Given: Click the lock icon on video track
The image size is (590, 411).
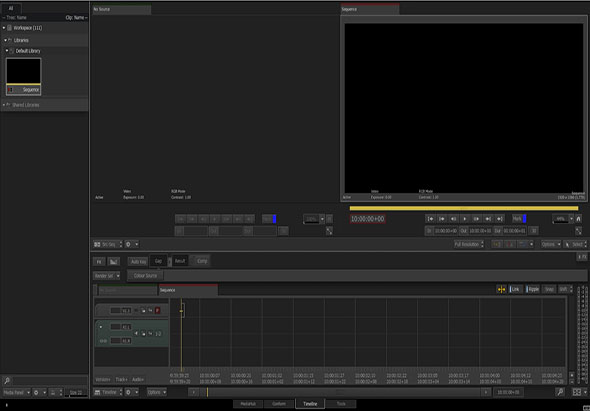Looking at the screenshot, I should pos(143,311).
